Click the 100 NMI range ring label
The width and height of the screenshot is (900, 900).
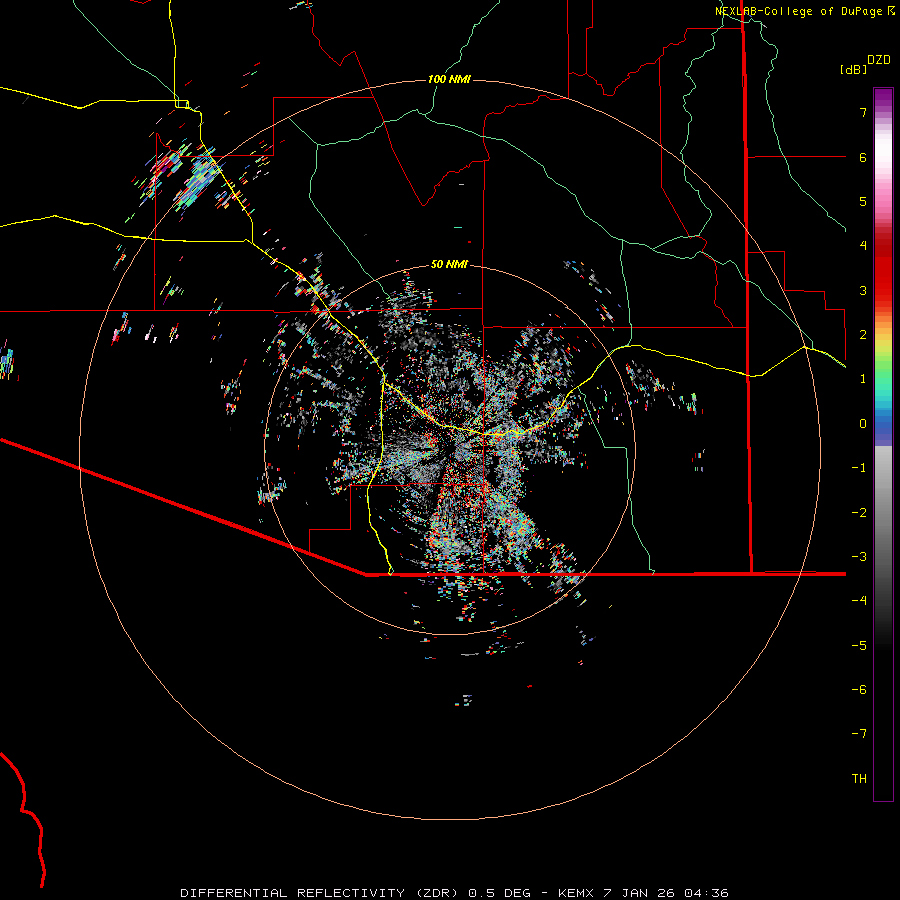[x=449, y=79]
